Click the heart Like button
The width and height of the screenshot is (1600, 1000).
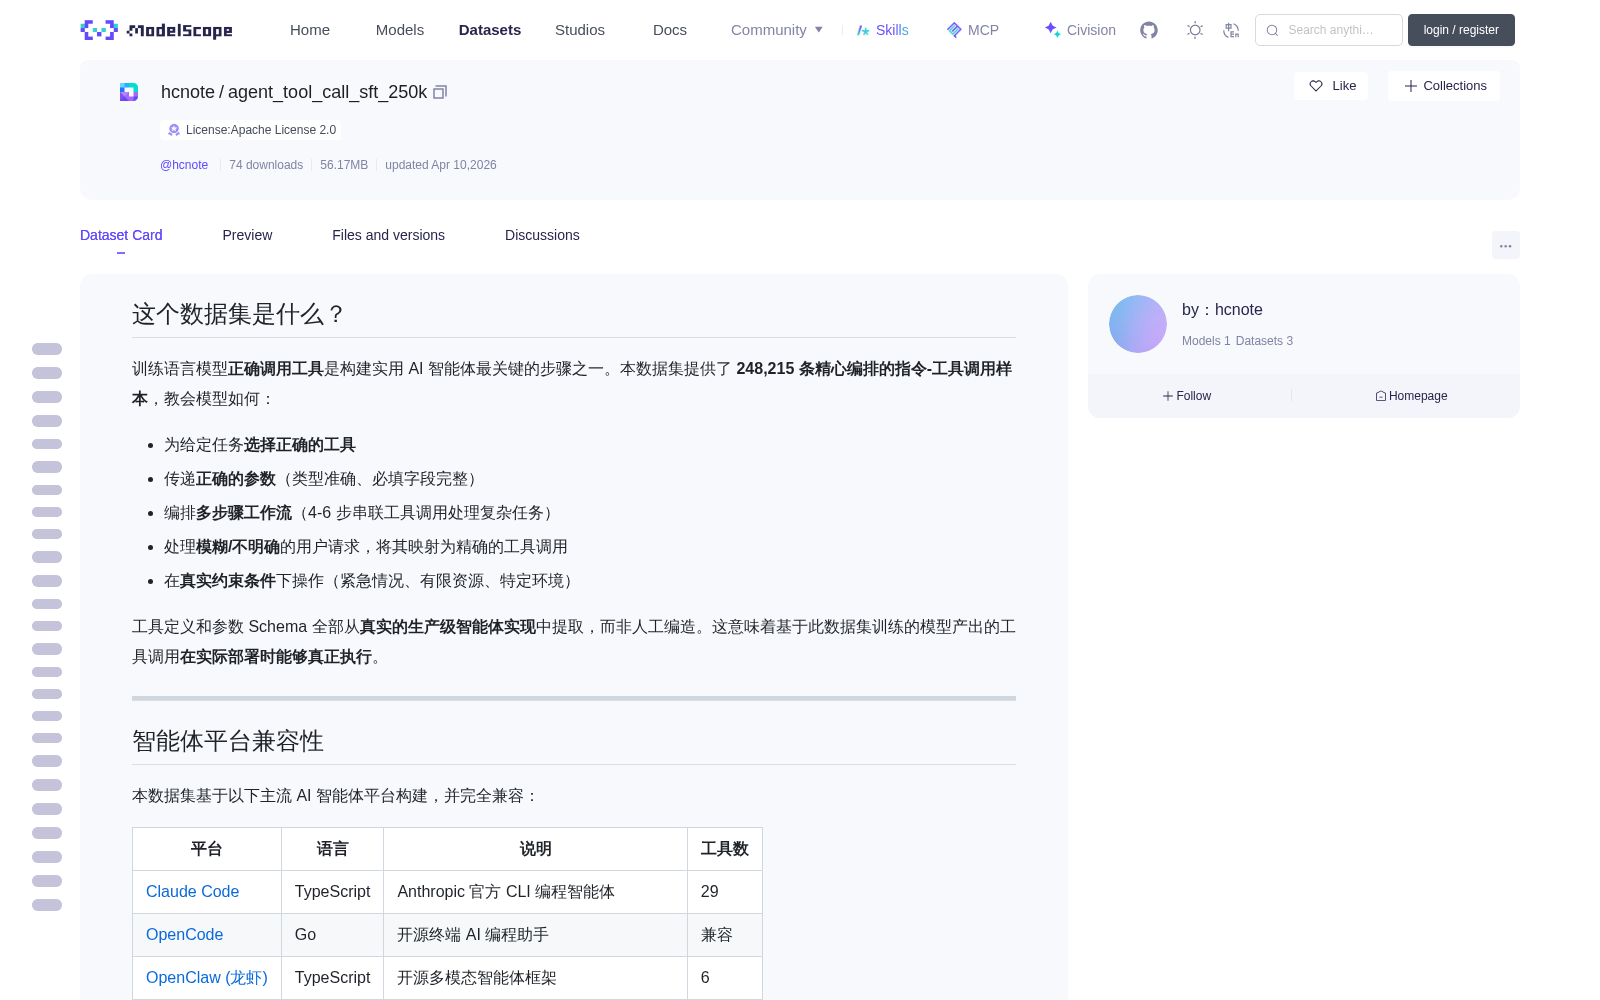tap(1331, 86)
